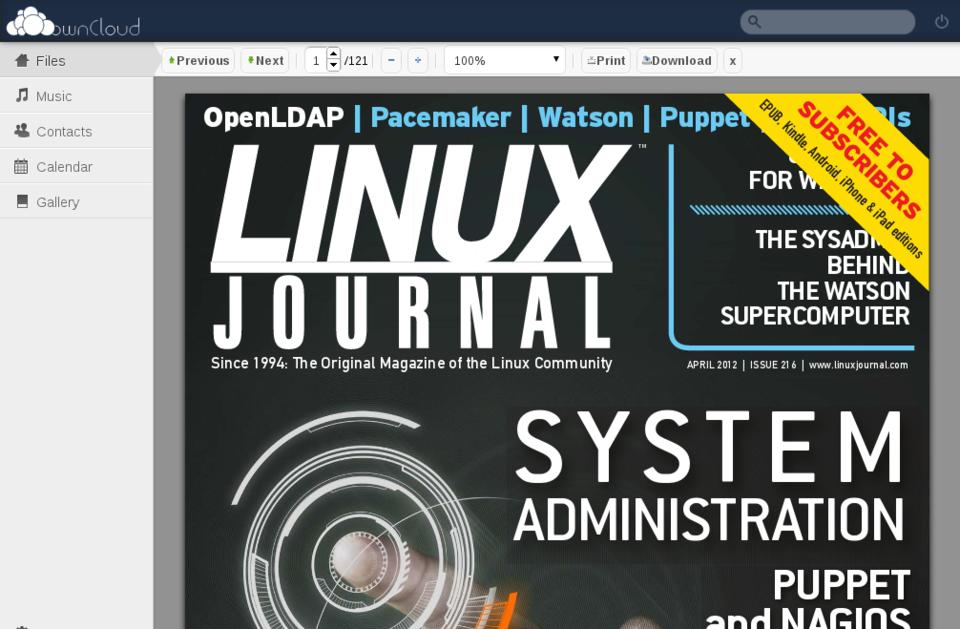Click the Music note icon
Image resolution: width=960 pixels, height=629 pixels.
[22, 95]
